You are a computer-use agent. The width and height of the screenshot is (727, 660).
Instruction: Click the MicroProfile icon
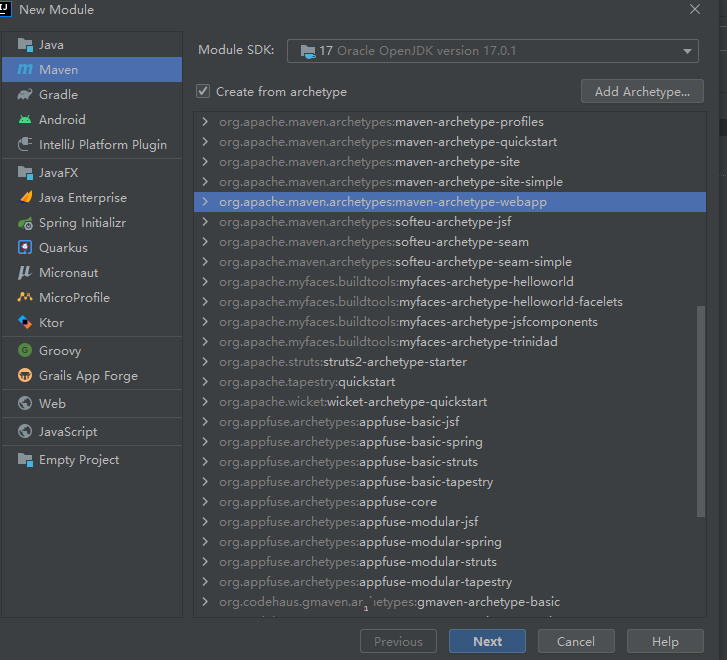coord(25,297)
